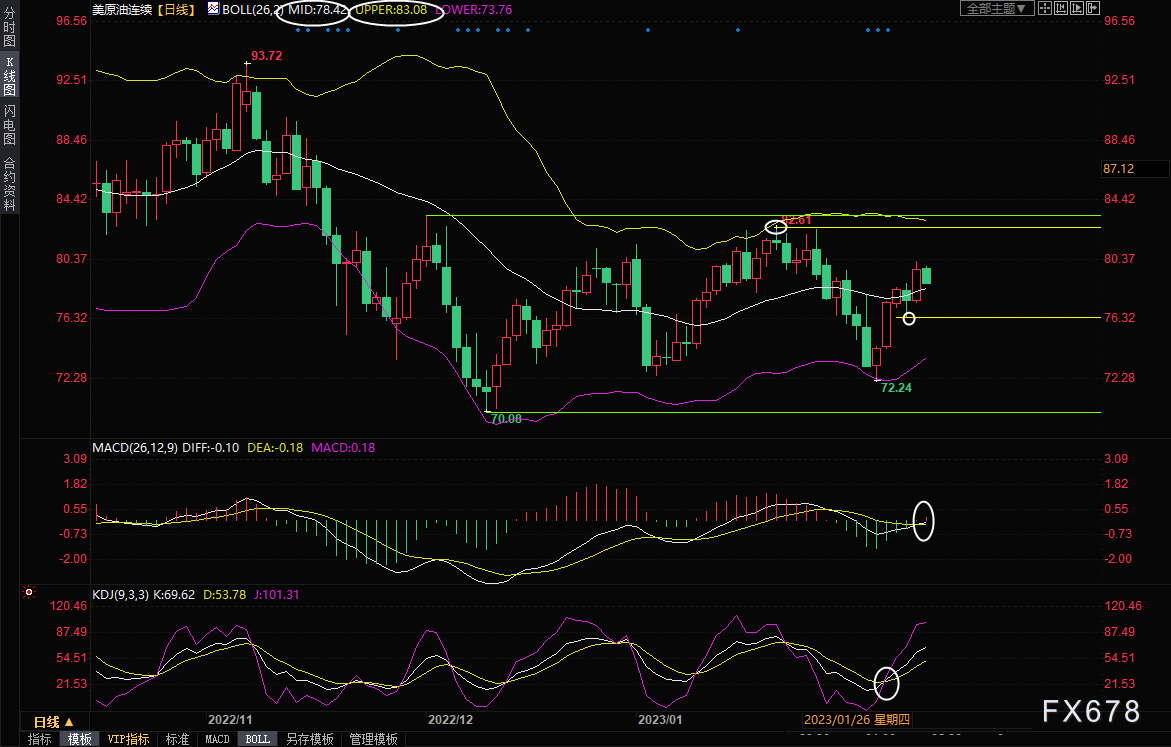Click the 2022/12 date label on time axis
Viewport: 1171px width, 747px height.
click(450, 719)
